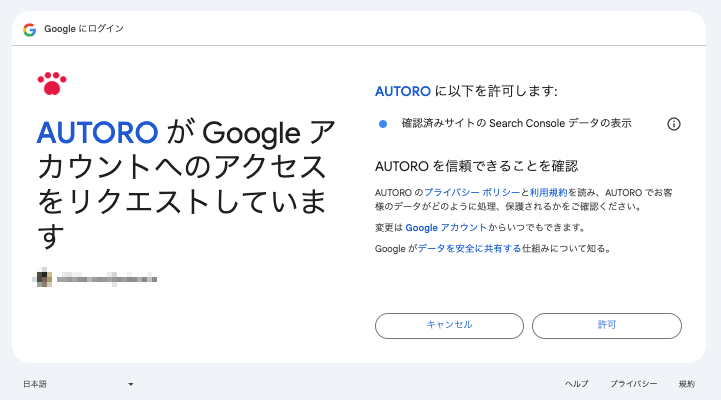Open the 日本語 language selector
Viewport: 721px width, 400px height.
(79, 384)
